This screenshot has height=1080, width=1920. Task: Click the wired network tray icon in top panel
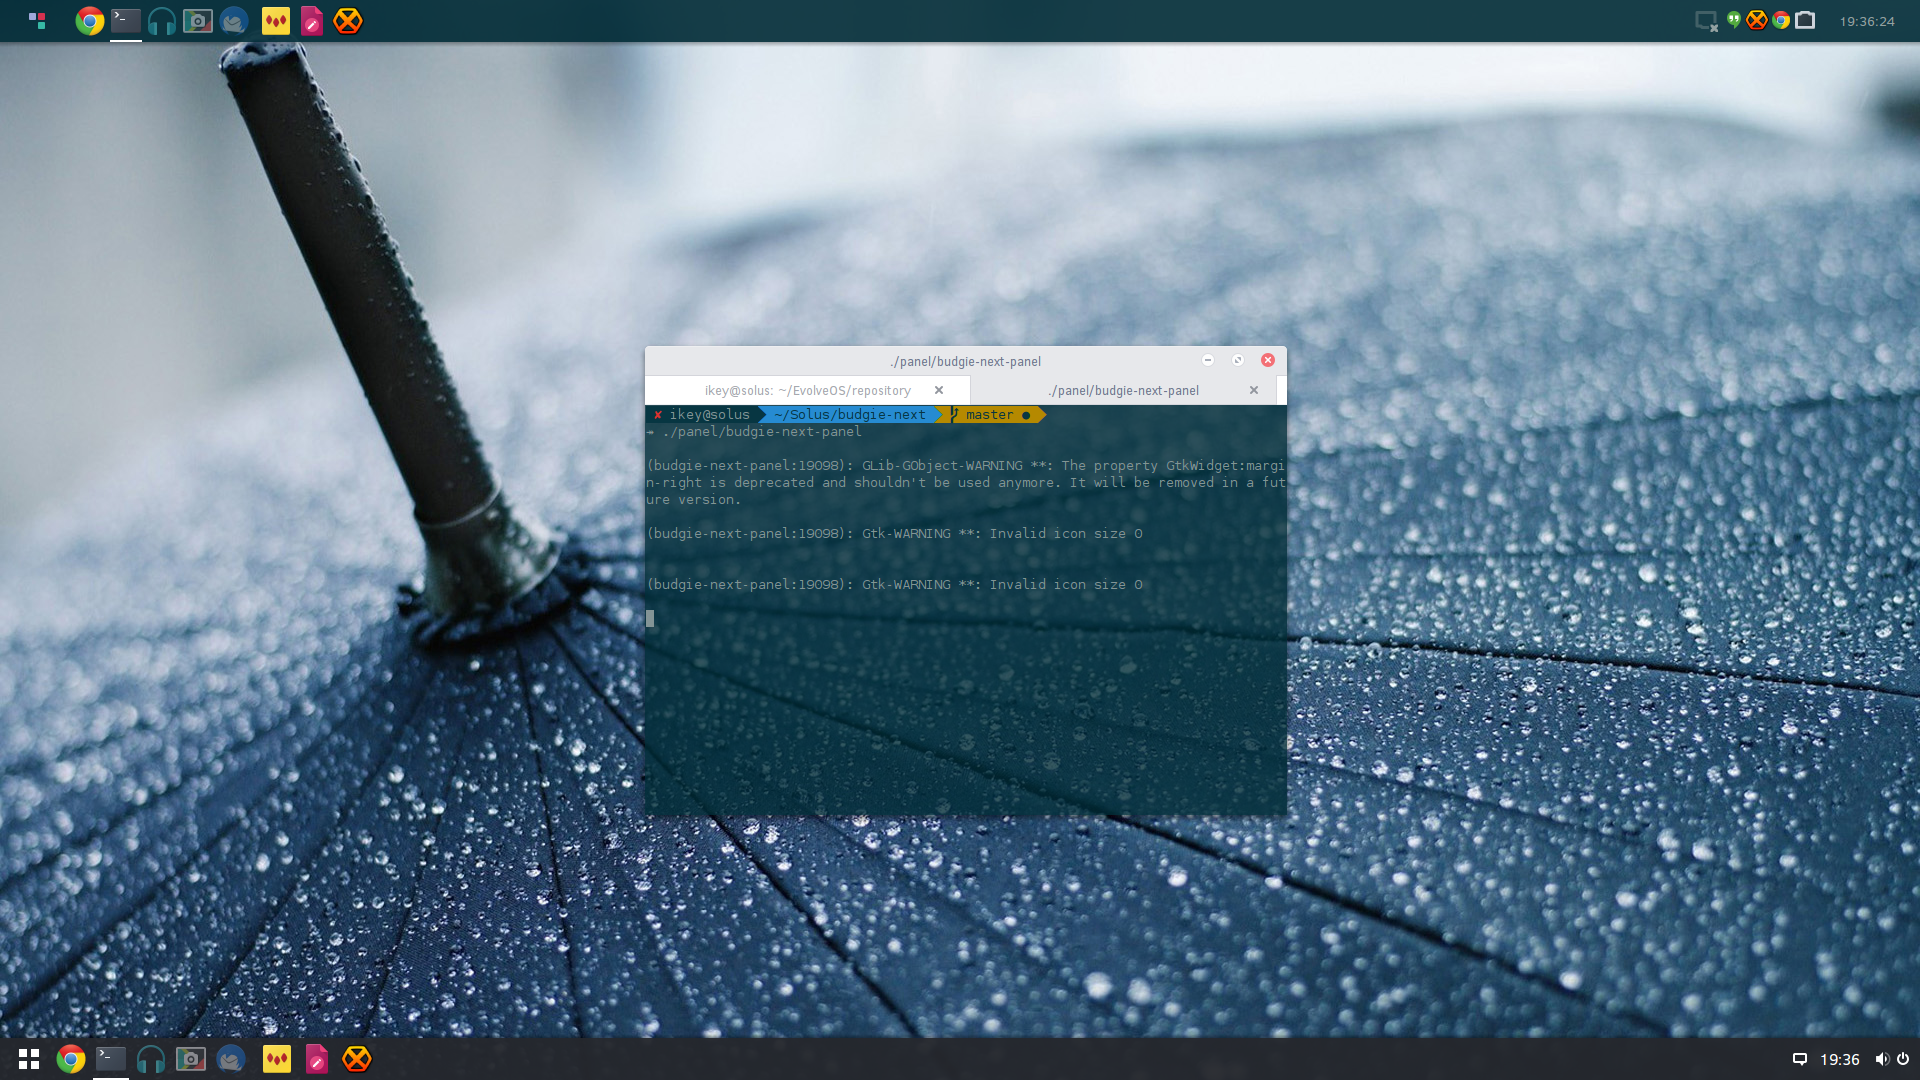click(1805, 20)
